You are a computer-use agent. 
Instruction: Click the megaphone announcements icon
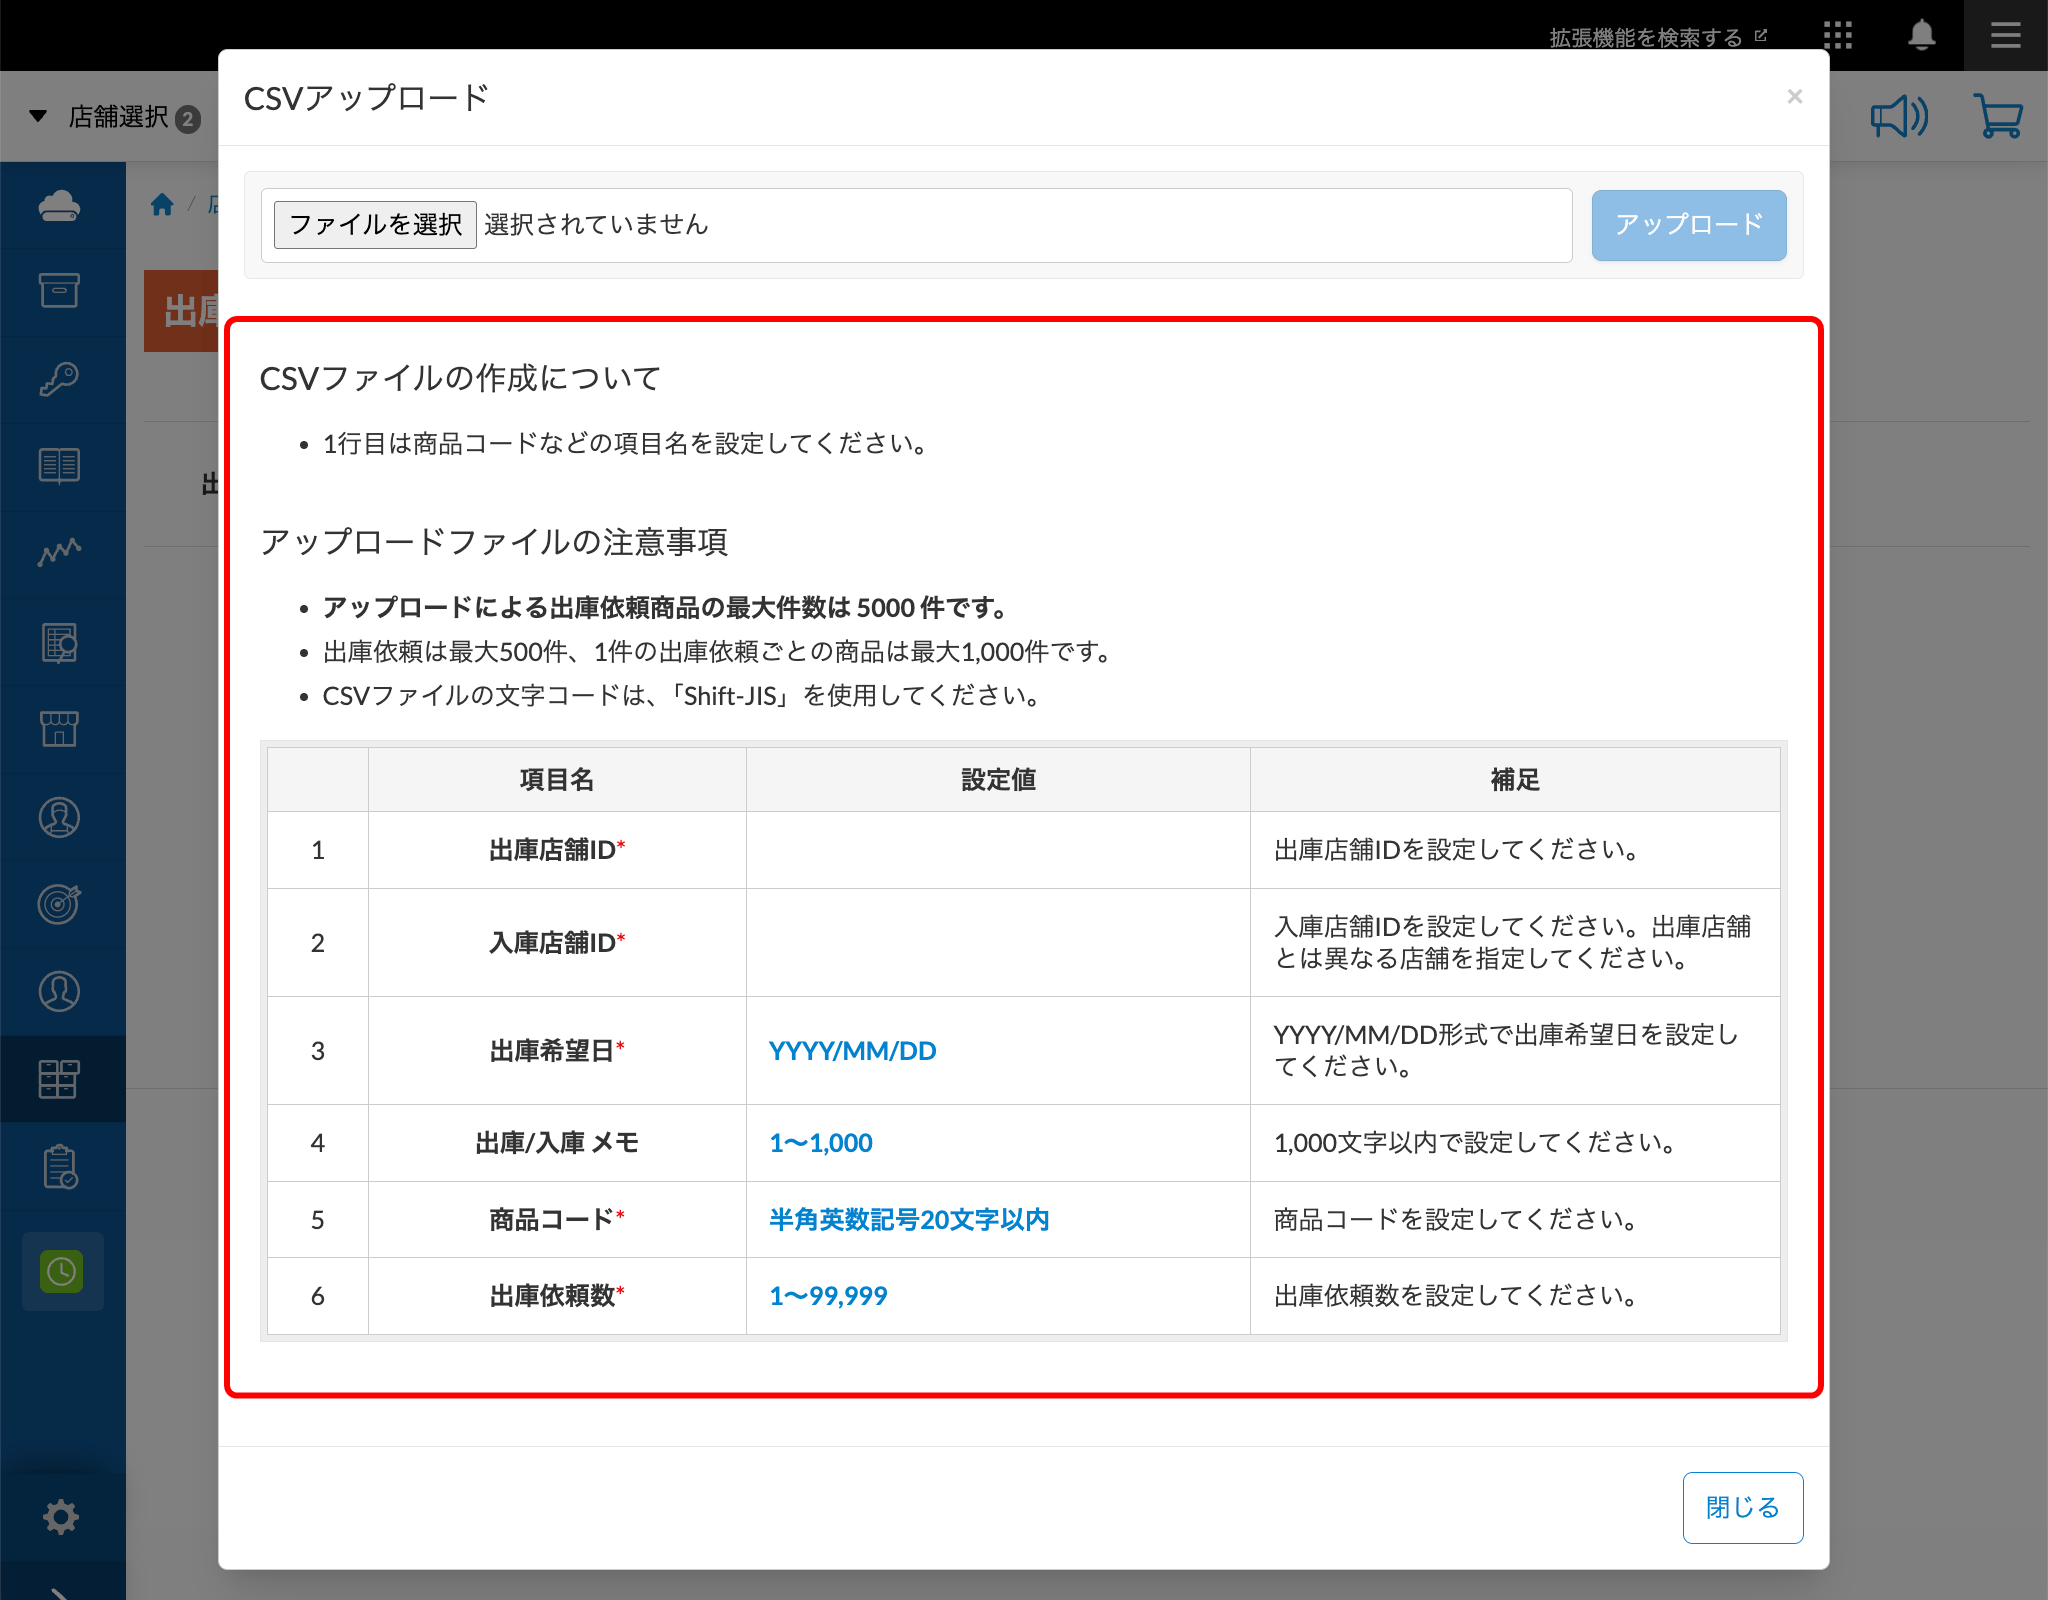1899,117
